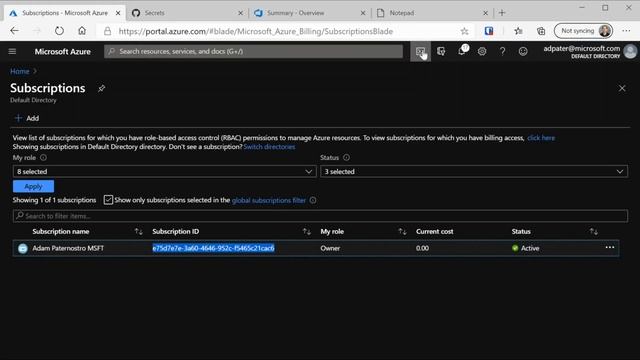Click the Current cost column header

tap(434, 231)
